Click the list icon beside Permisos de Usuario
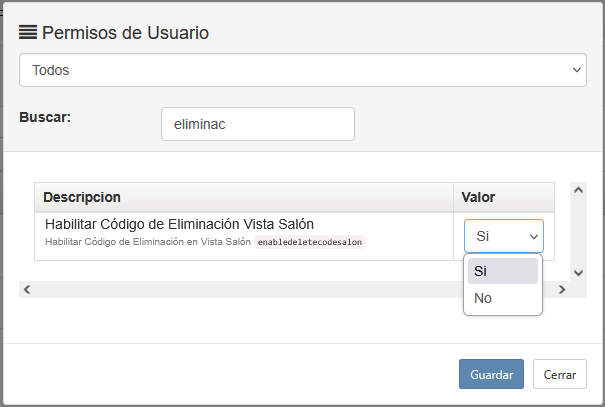Viewport: 605px width, 407px height. 28,32
